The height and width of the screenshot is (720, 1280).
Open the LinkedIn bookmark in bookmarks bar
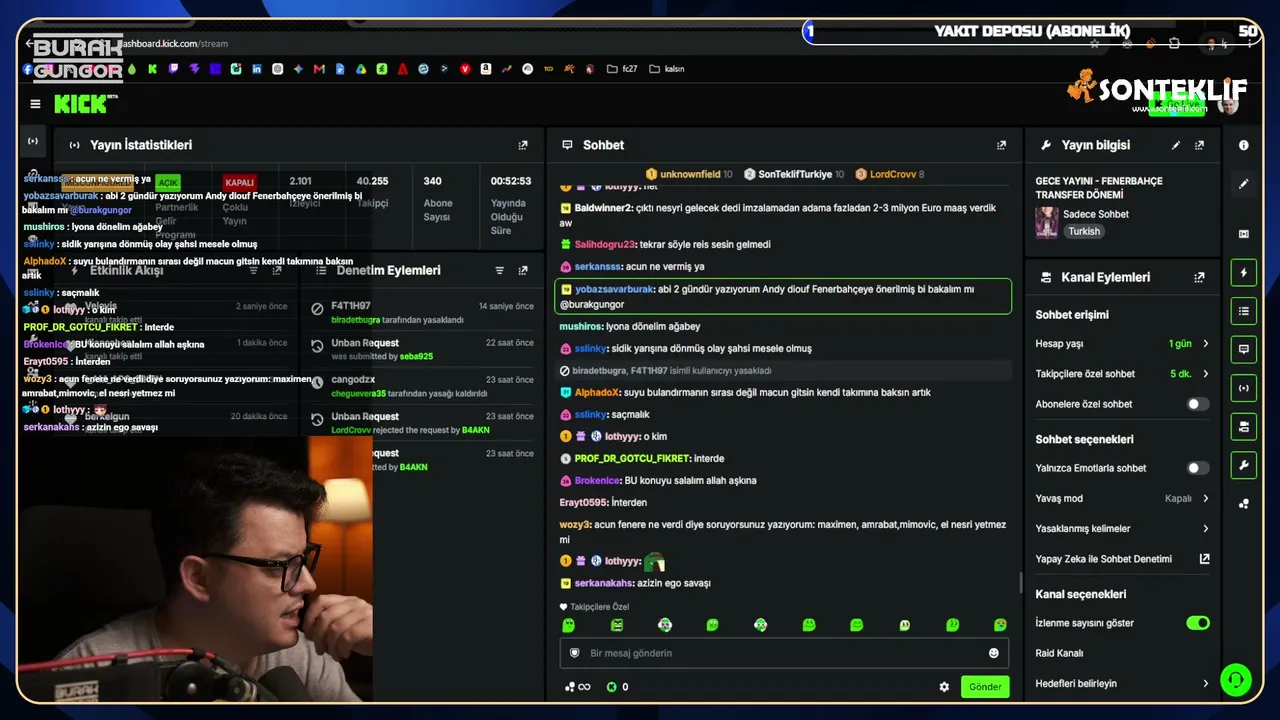257,69
